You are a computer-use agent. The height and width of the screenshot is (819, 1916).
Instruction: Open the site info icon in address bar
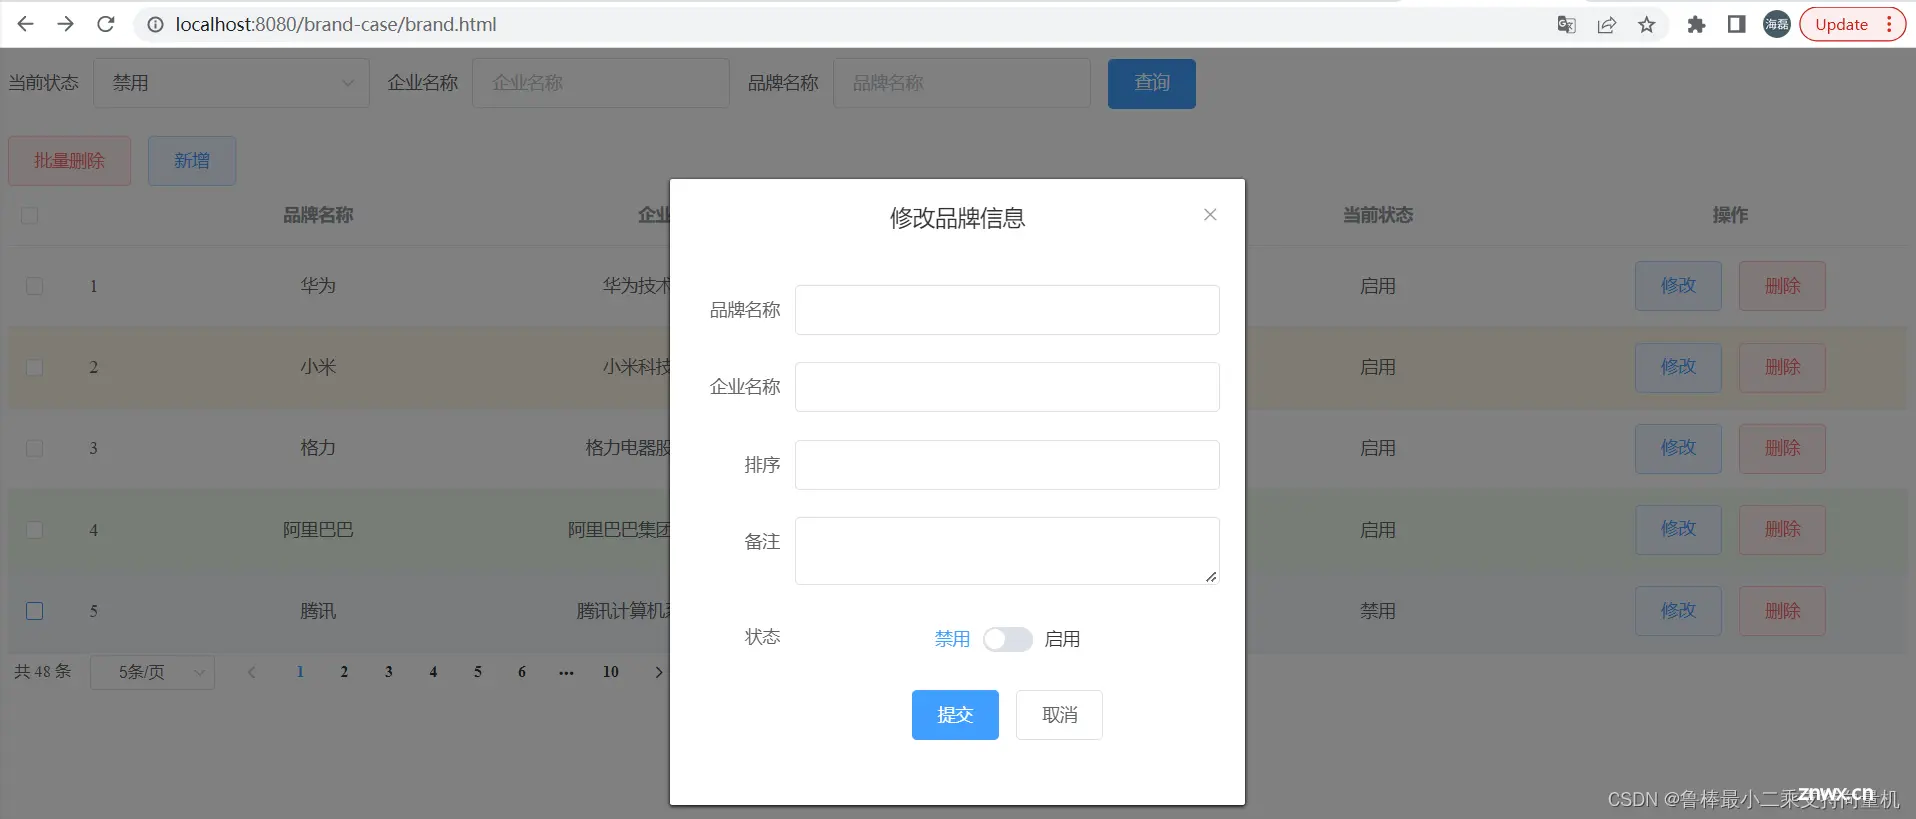click(155, 24)
